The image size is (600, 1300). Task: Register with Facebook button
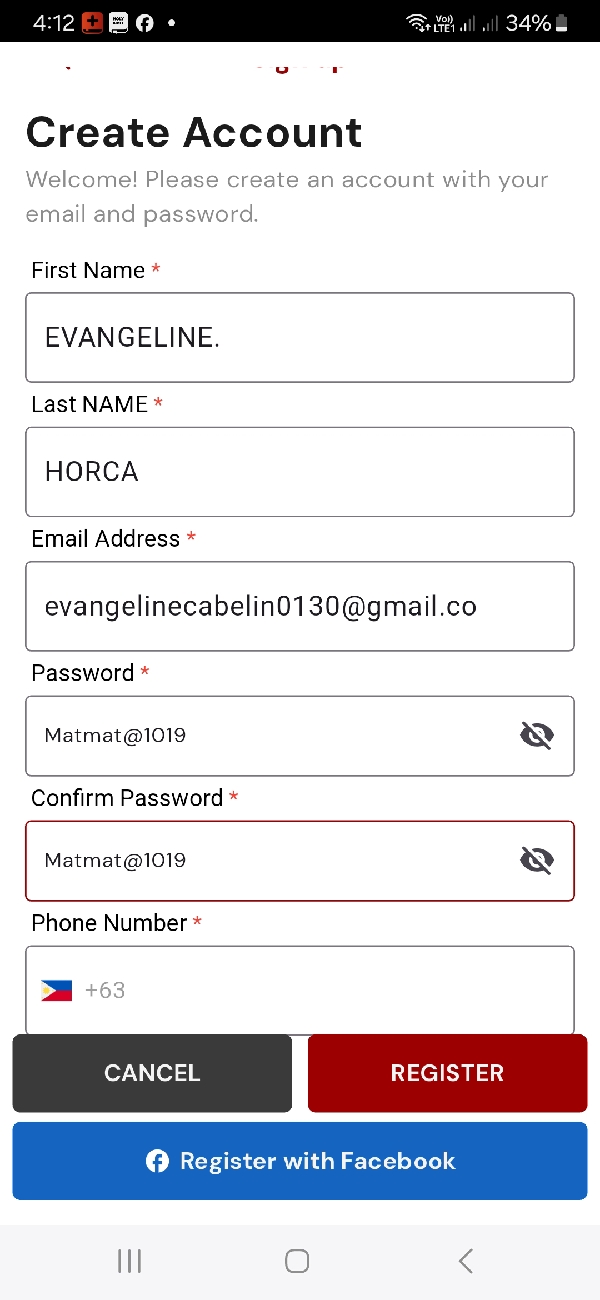(x=300, y=1161)
